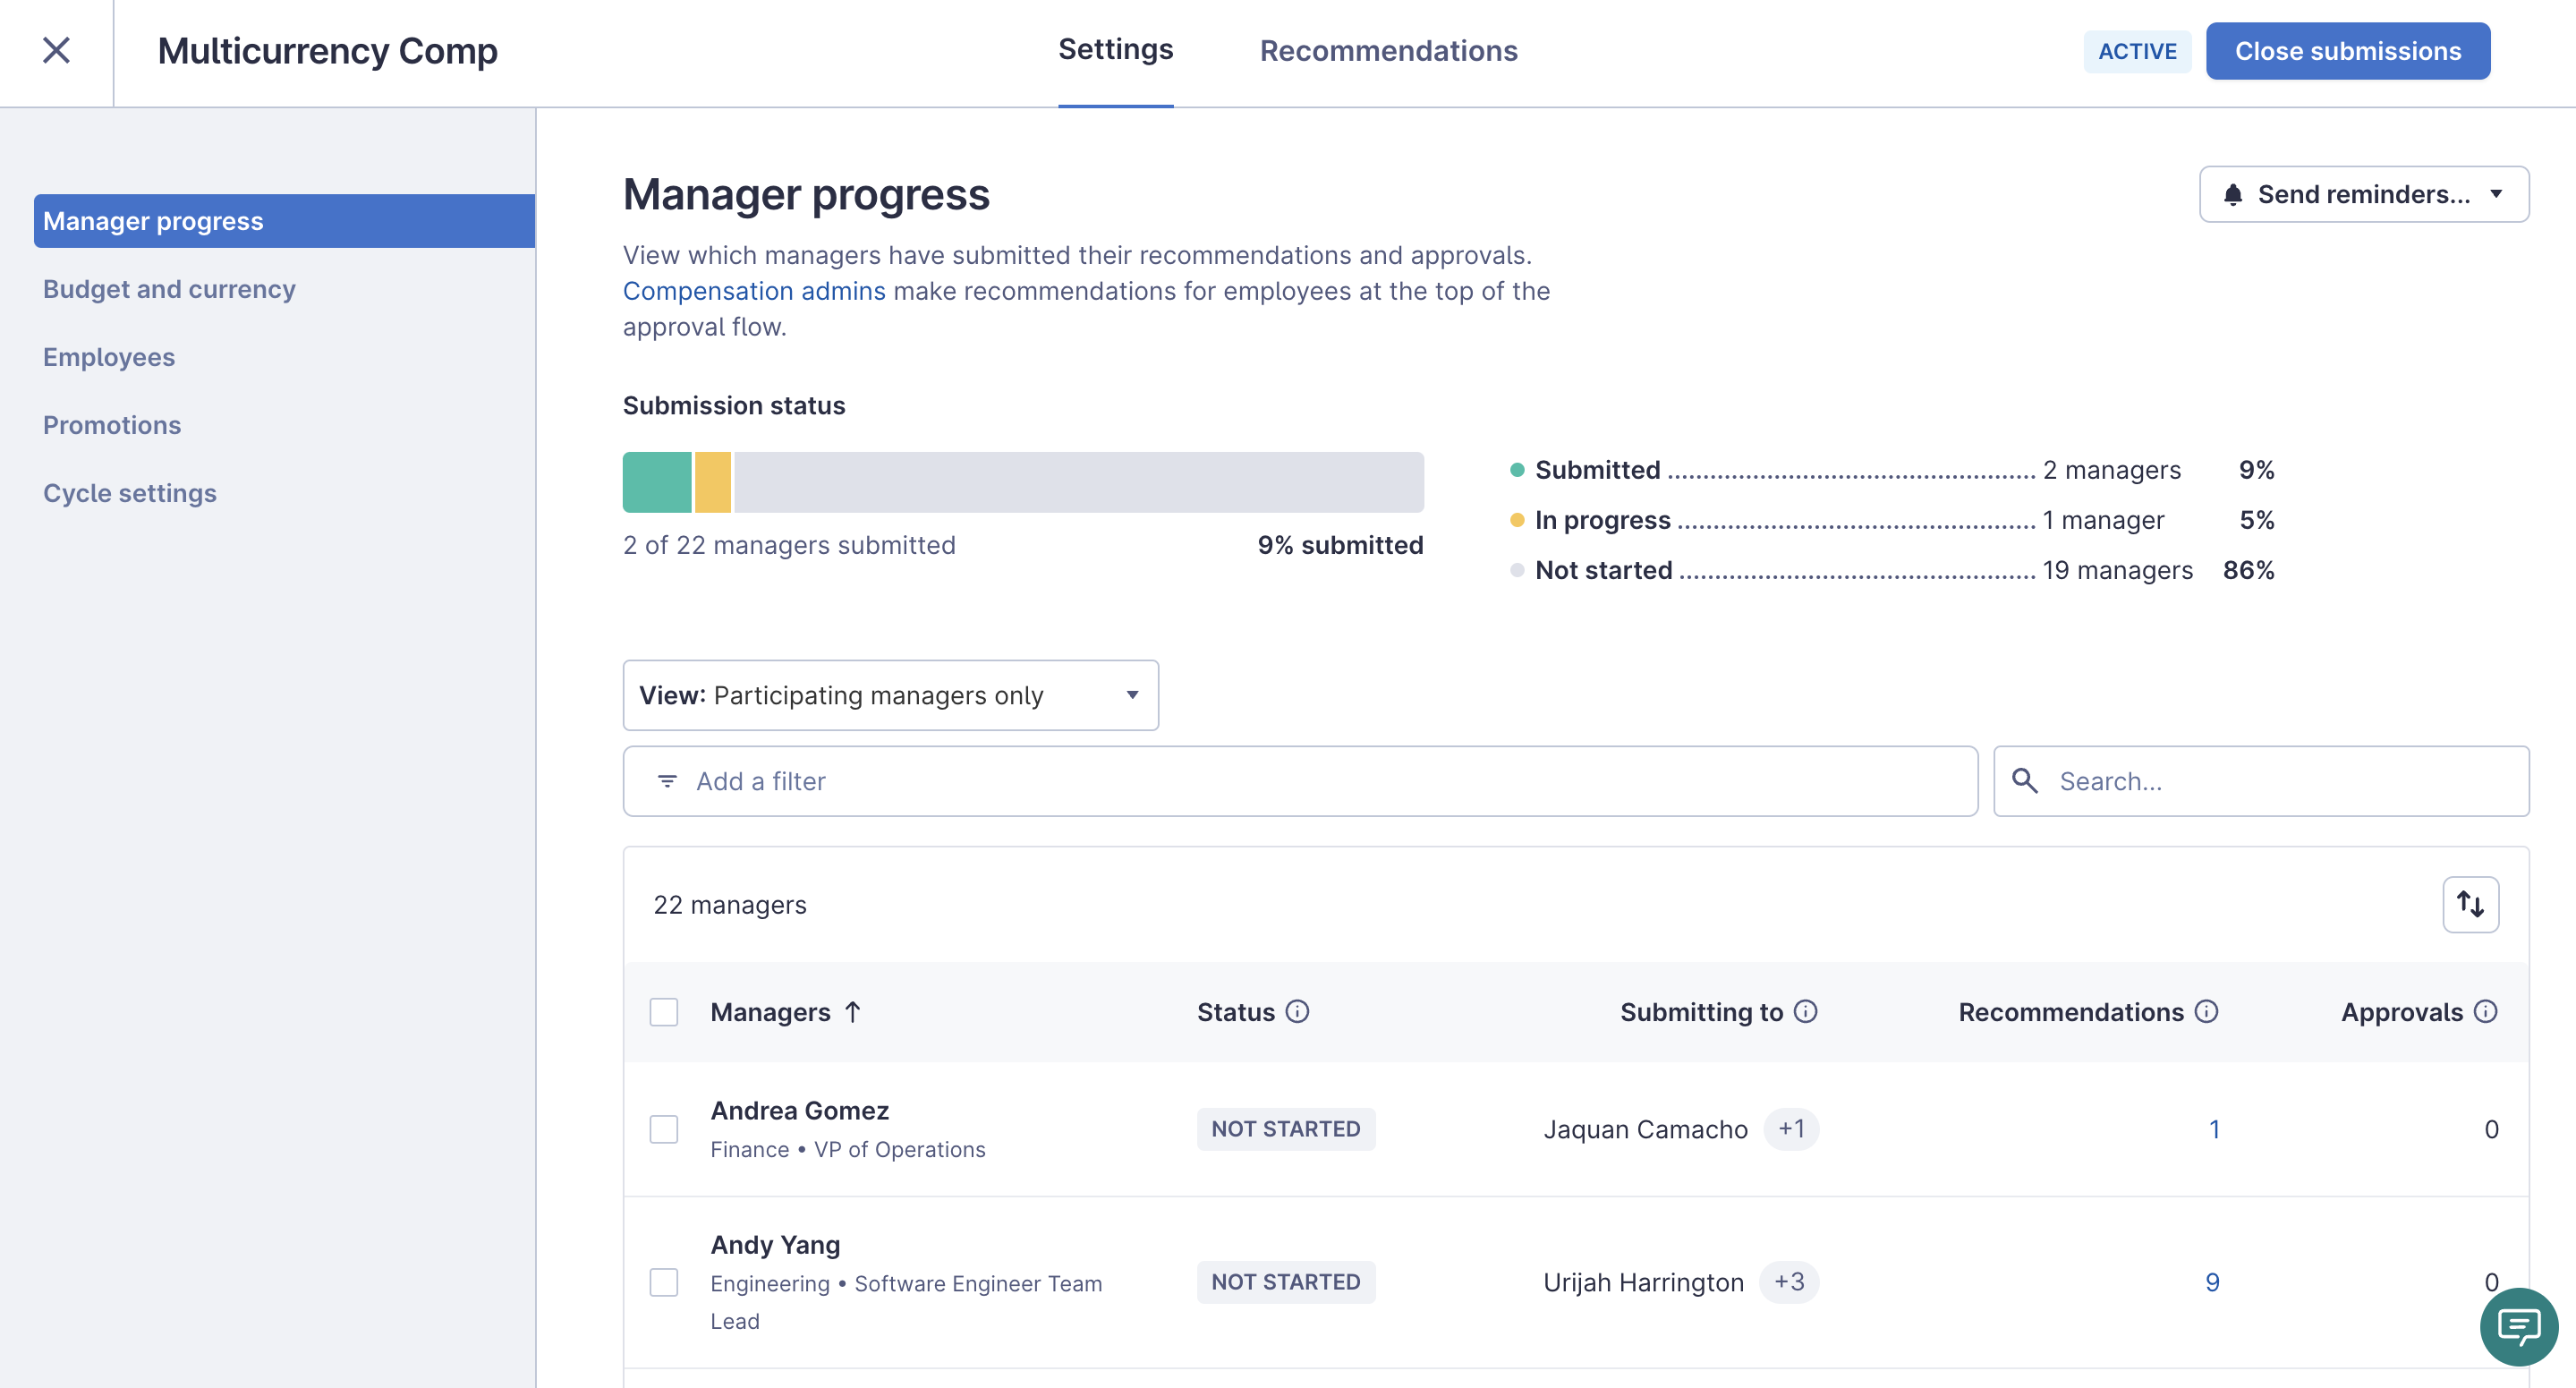The image size is (2576, 1388).
Task: Expand the +3 badge next to Urijah Harrington
Action: (x=1789, y=1281)
